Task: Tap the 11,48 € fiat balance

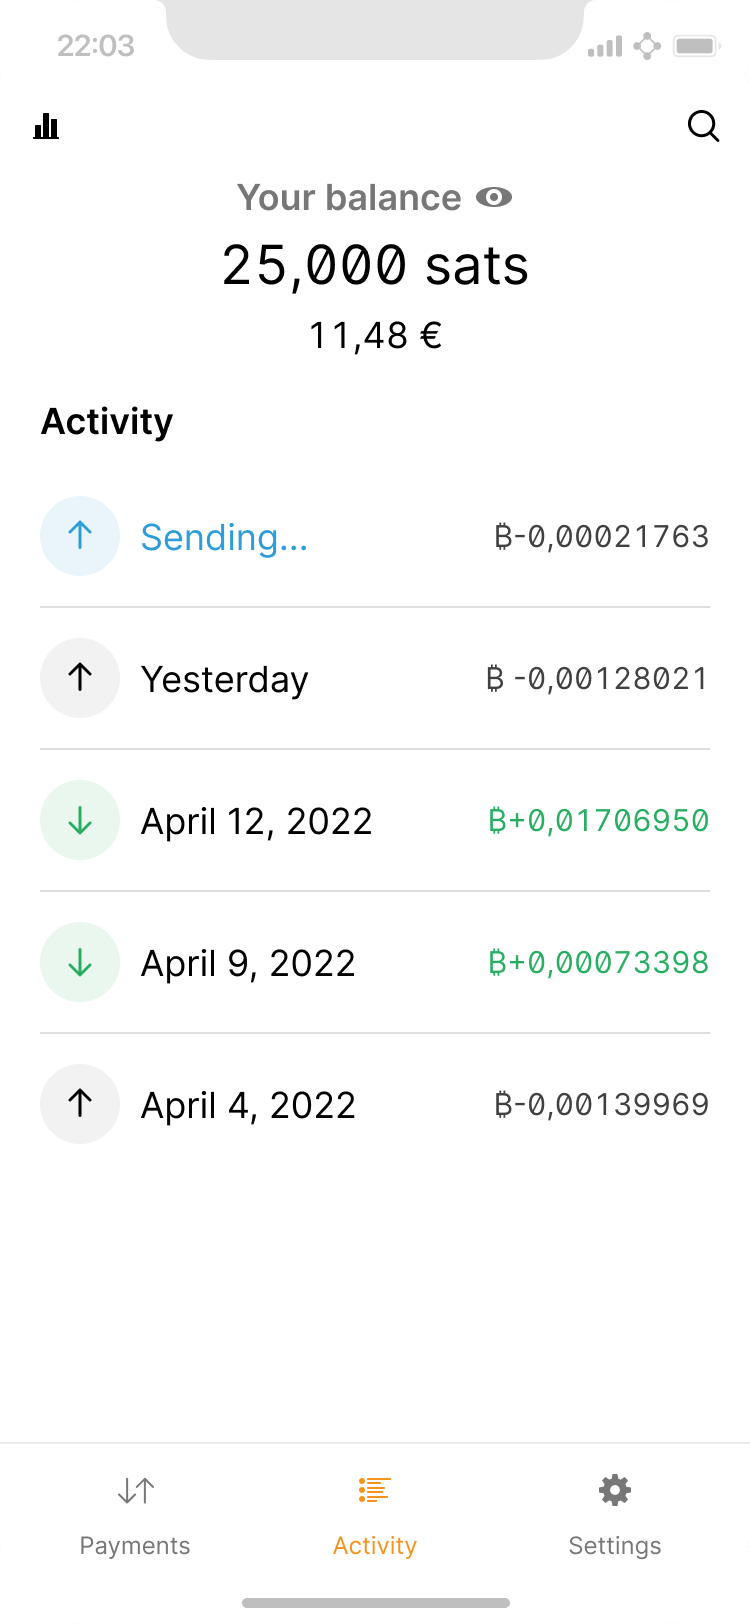Action: 375,336
